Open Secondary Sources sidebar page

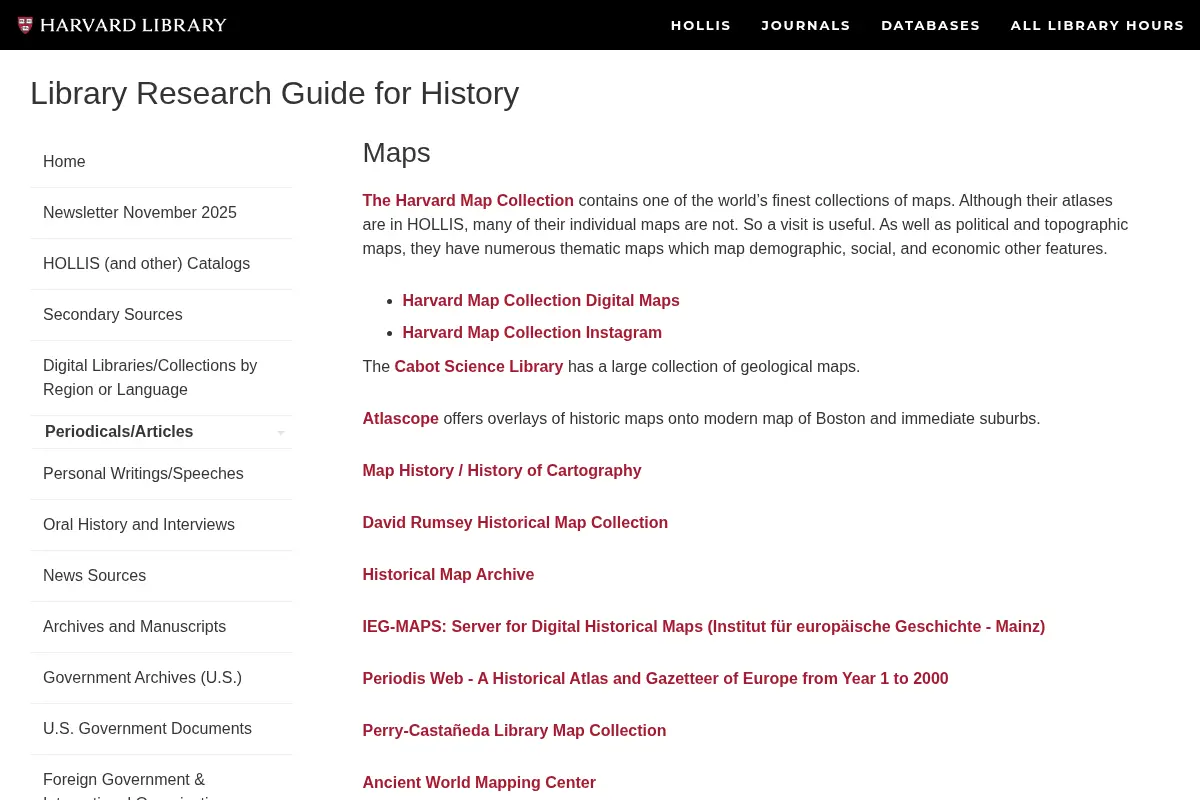point(161,315)
